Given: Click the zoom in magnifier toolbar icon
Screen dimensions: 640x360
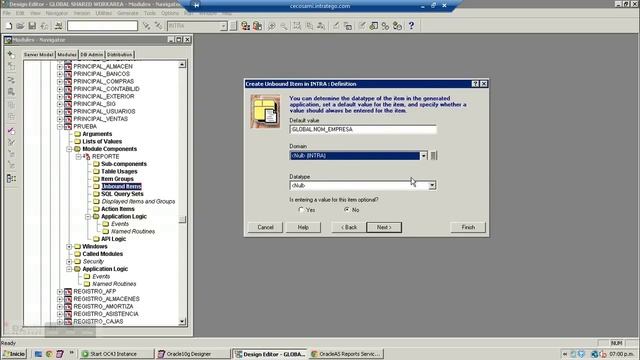Looking at the screenshot, I should pyautogui.click(x=271, y=26).
